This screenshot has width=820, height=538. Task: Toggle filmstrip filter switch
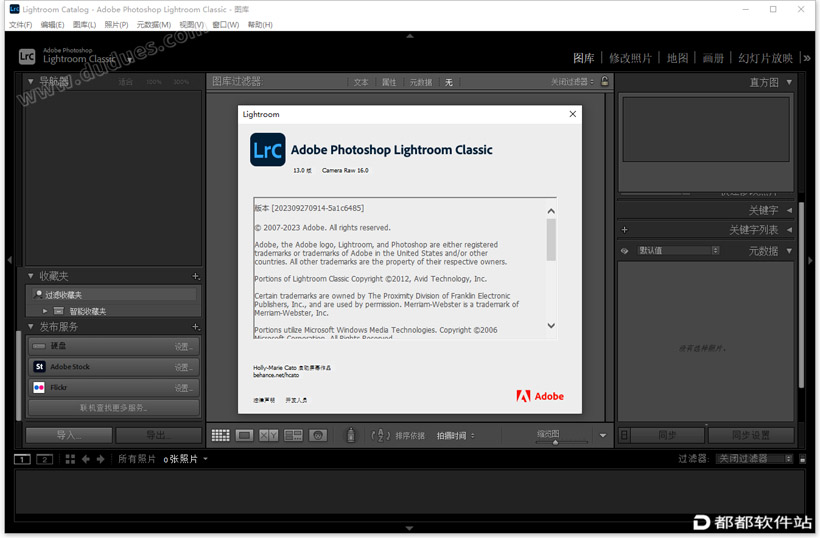coord(803,459)
